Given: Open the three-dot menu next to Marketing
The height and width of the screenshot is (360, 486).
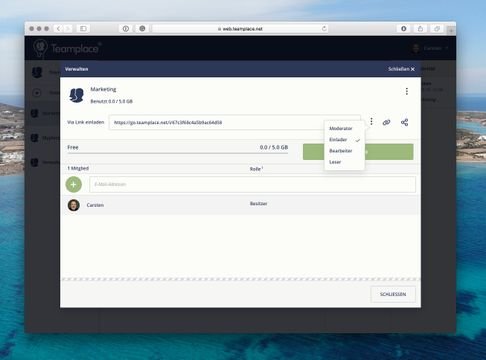Looking at the screenshot, I should tap(407, 91).
